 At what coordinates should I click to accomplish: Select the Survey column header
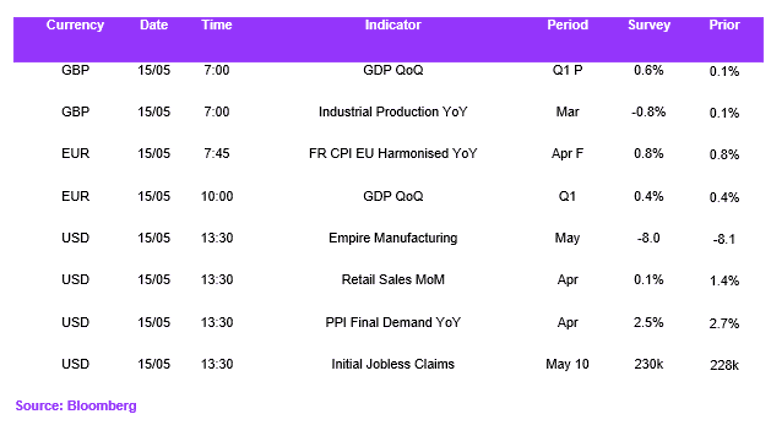pos(649,25)
